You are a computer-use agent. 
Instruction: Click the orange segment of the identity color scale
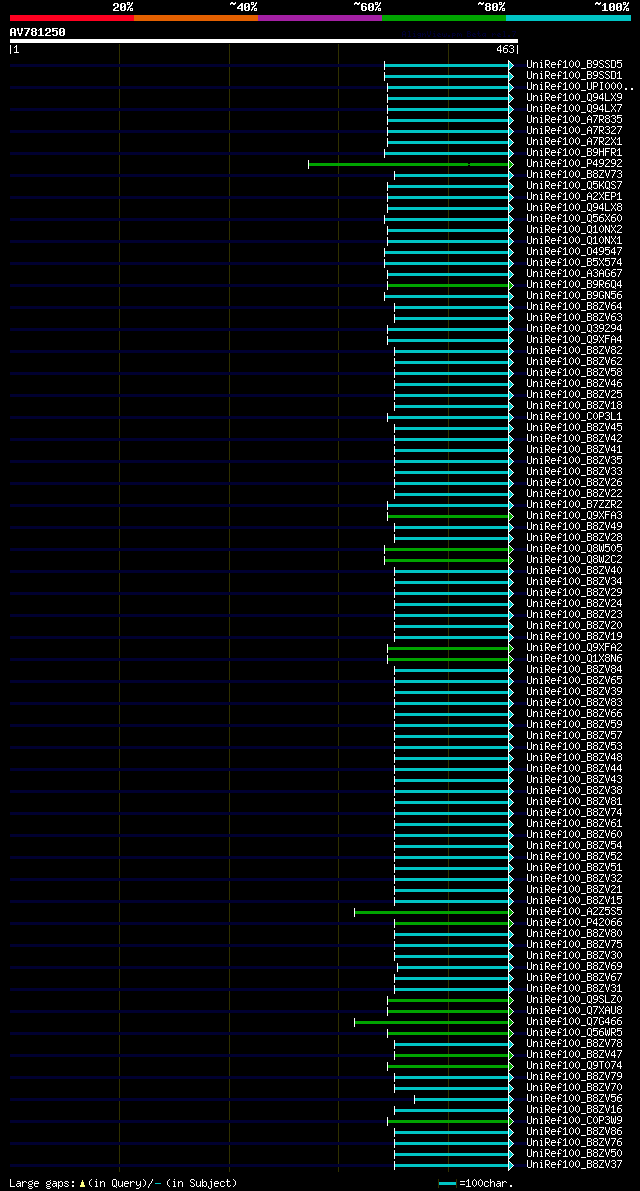(196, 17)
